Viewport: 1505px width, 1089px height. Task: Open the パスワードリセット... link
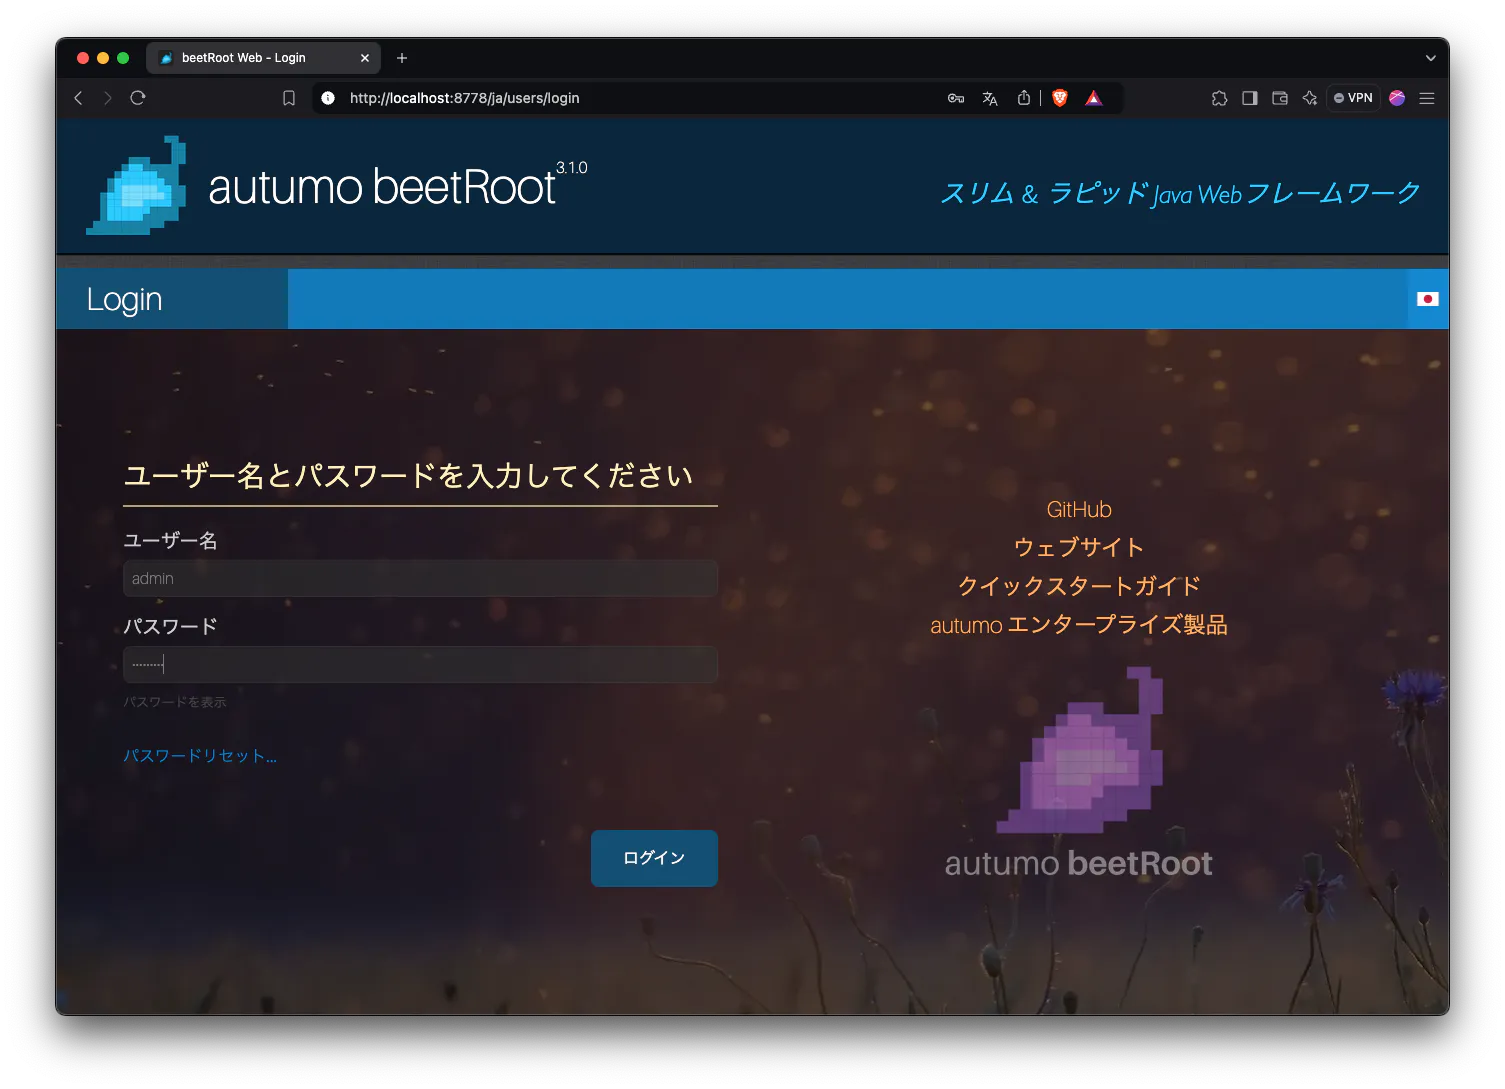point(200,756)
